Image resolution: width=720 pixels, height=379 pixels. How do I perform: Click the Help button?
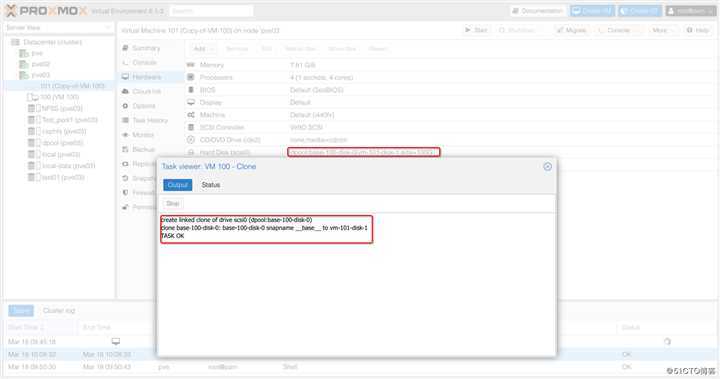[698, 30]
